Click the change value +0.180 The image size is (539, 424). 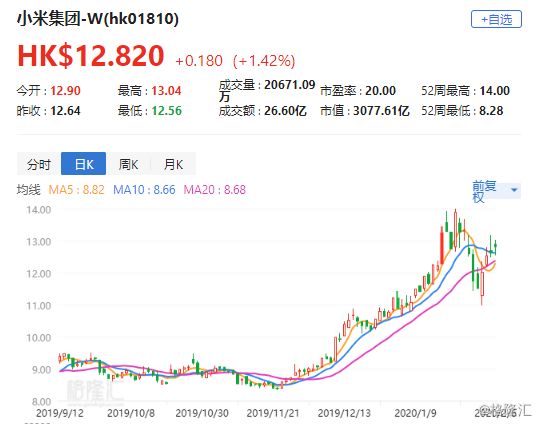pyautogui.click(x=199, y=61)
